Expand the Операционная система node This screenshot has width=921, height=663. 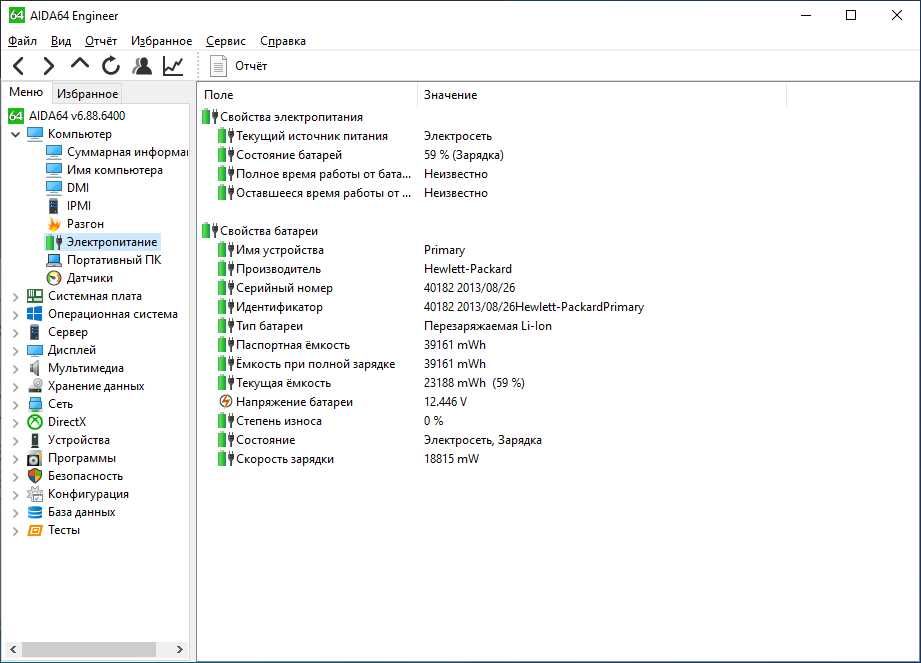[16, 315]
